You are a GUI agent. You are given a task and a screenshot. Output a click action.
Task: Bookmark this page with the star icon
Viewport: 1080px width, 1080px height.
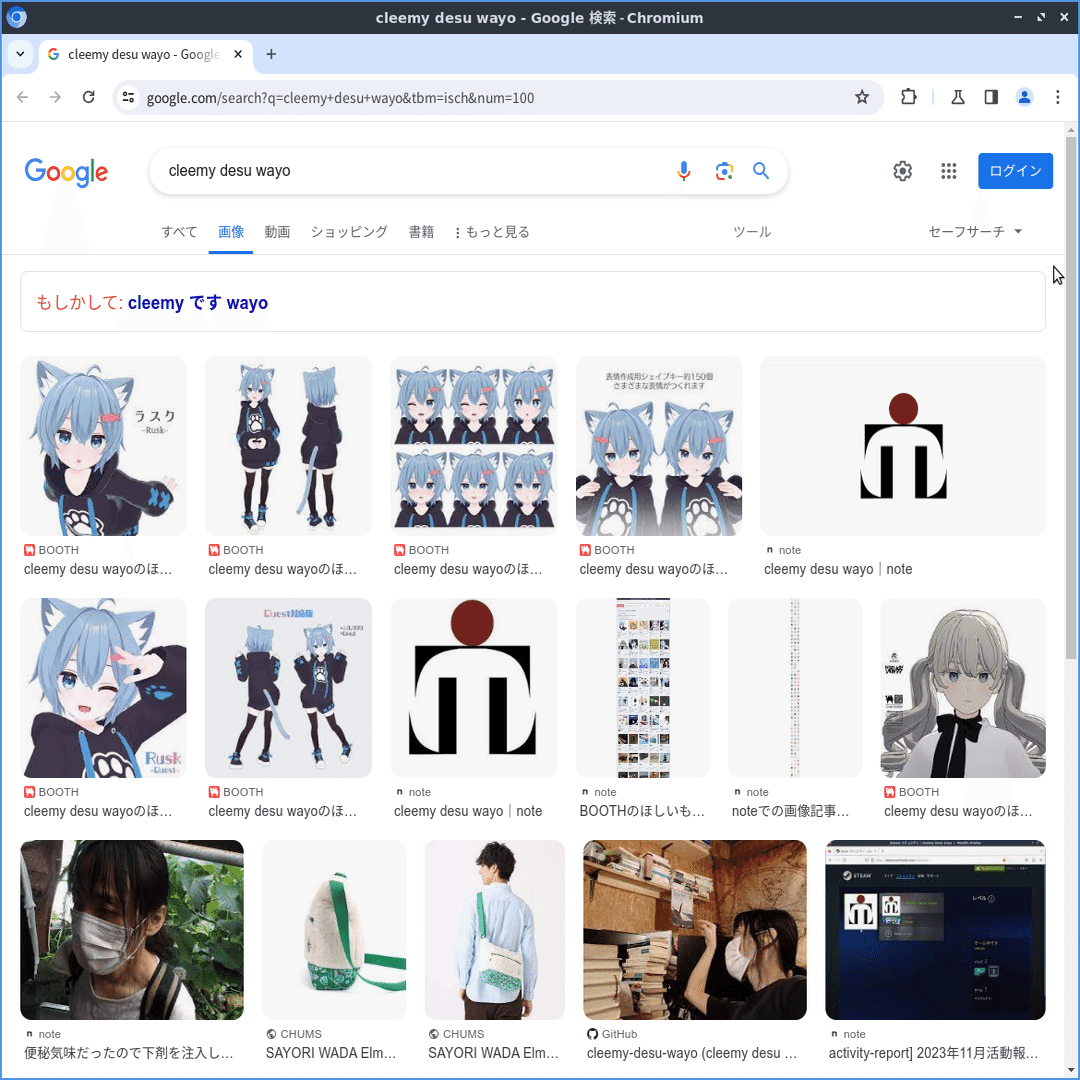[862, 97]
